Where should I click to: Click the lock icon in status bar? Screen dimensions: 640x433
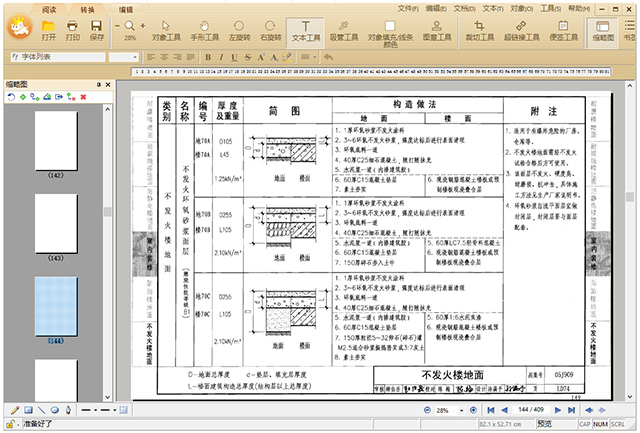coord(11,424)
